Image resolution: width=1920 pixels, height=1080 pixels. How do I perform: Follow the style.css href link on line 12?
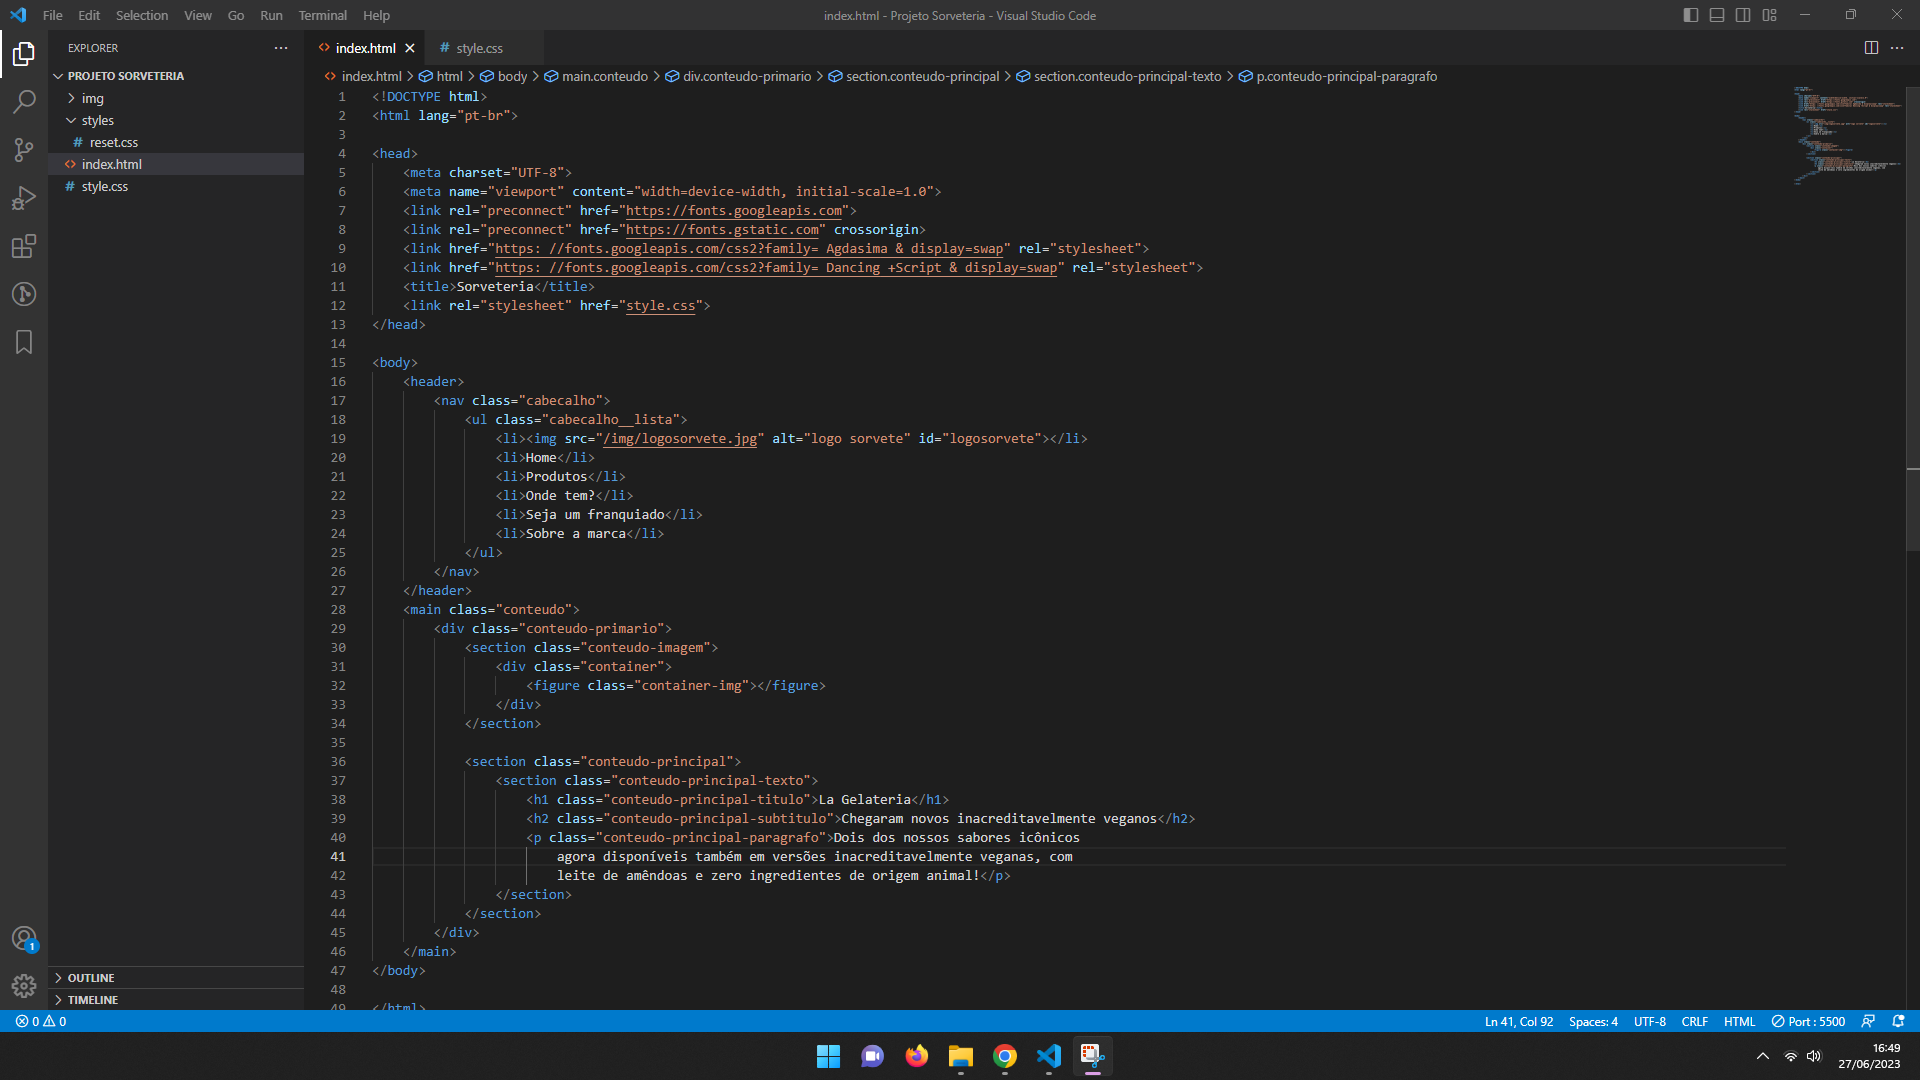pos(660,306)
